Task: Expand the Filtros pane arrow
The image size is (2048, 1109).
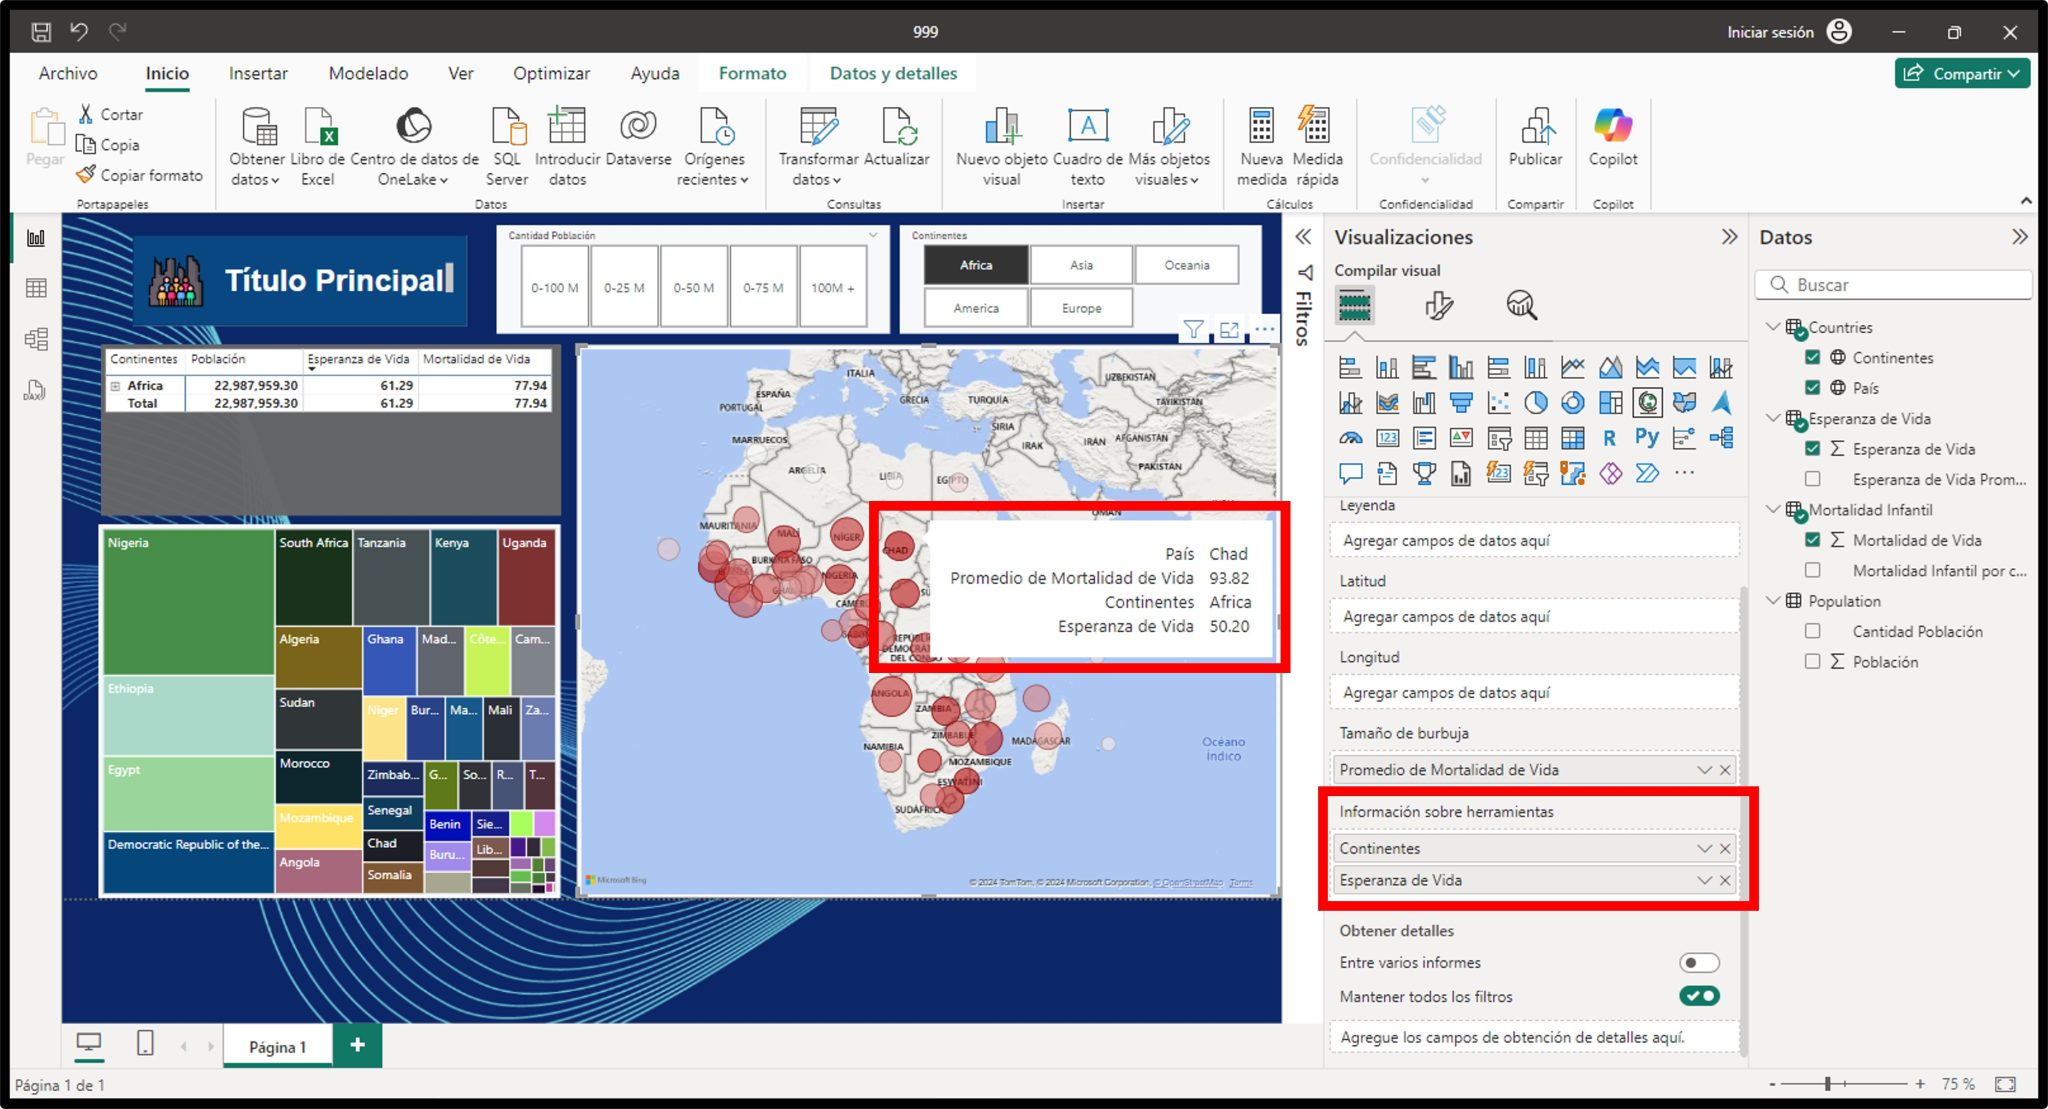Action: coord(1303,237)
